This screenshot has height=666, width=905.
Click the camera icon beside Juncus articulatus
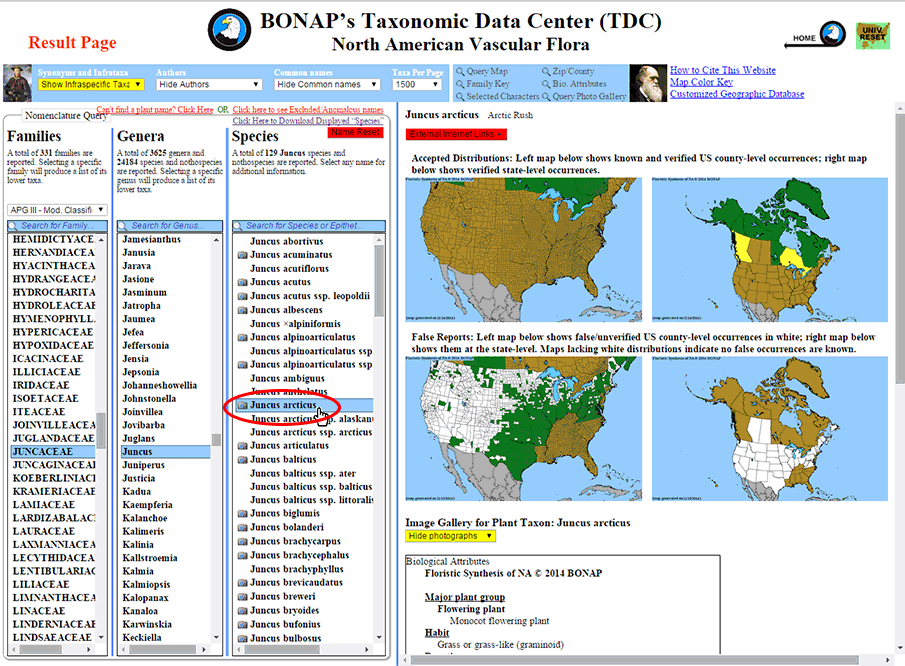pos(243,446)
